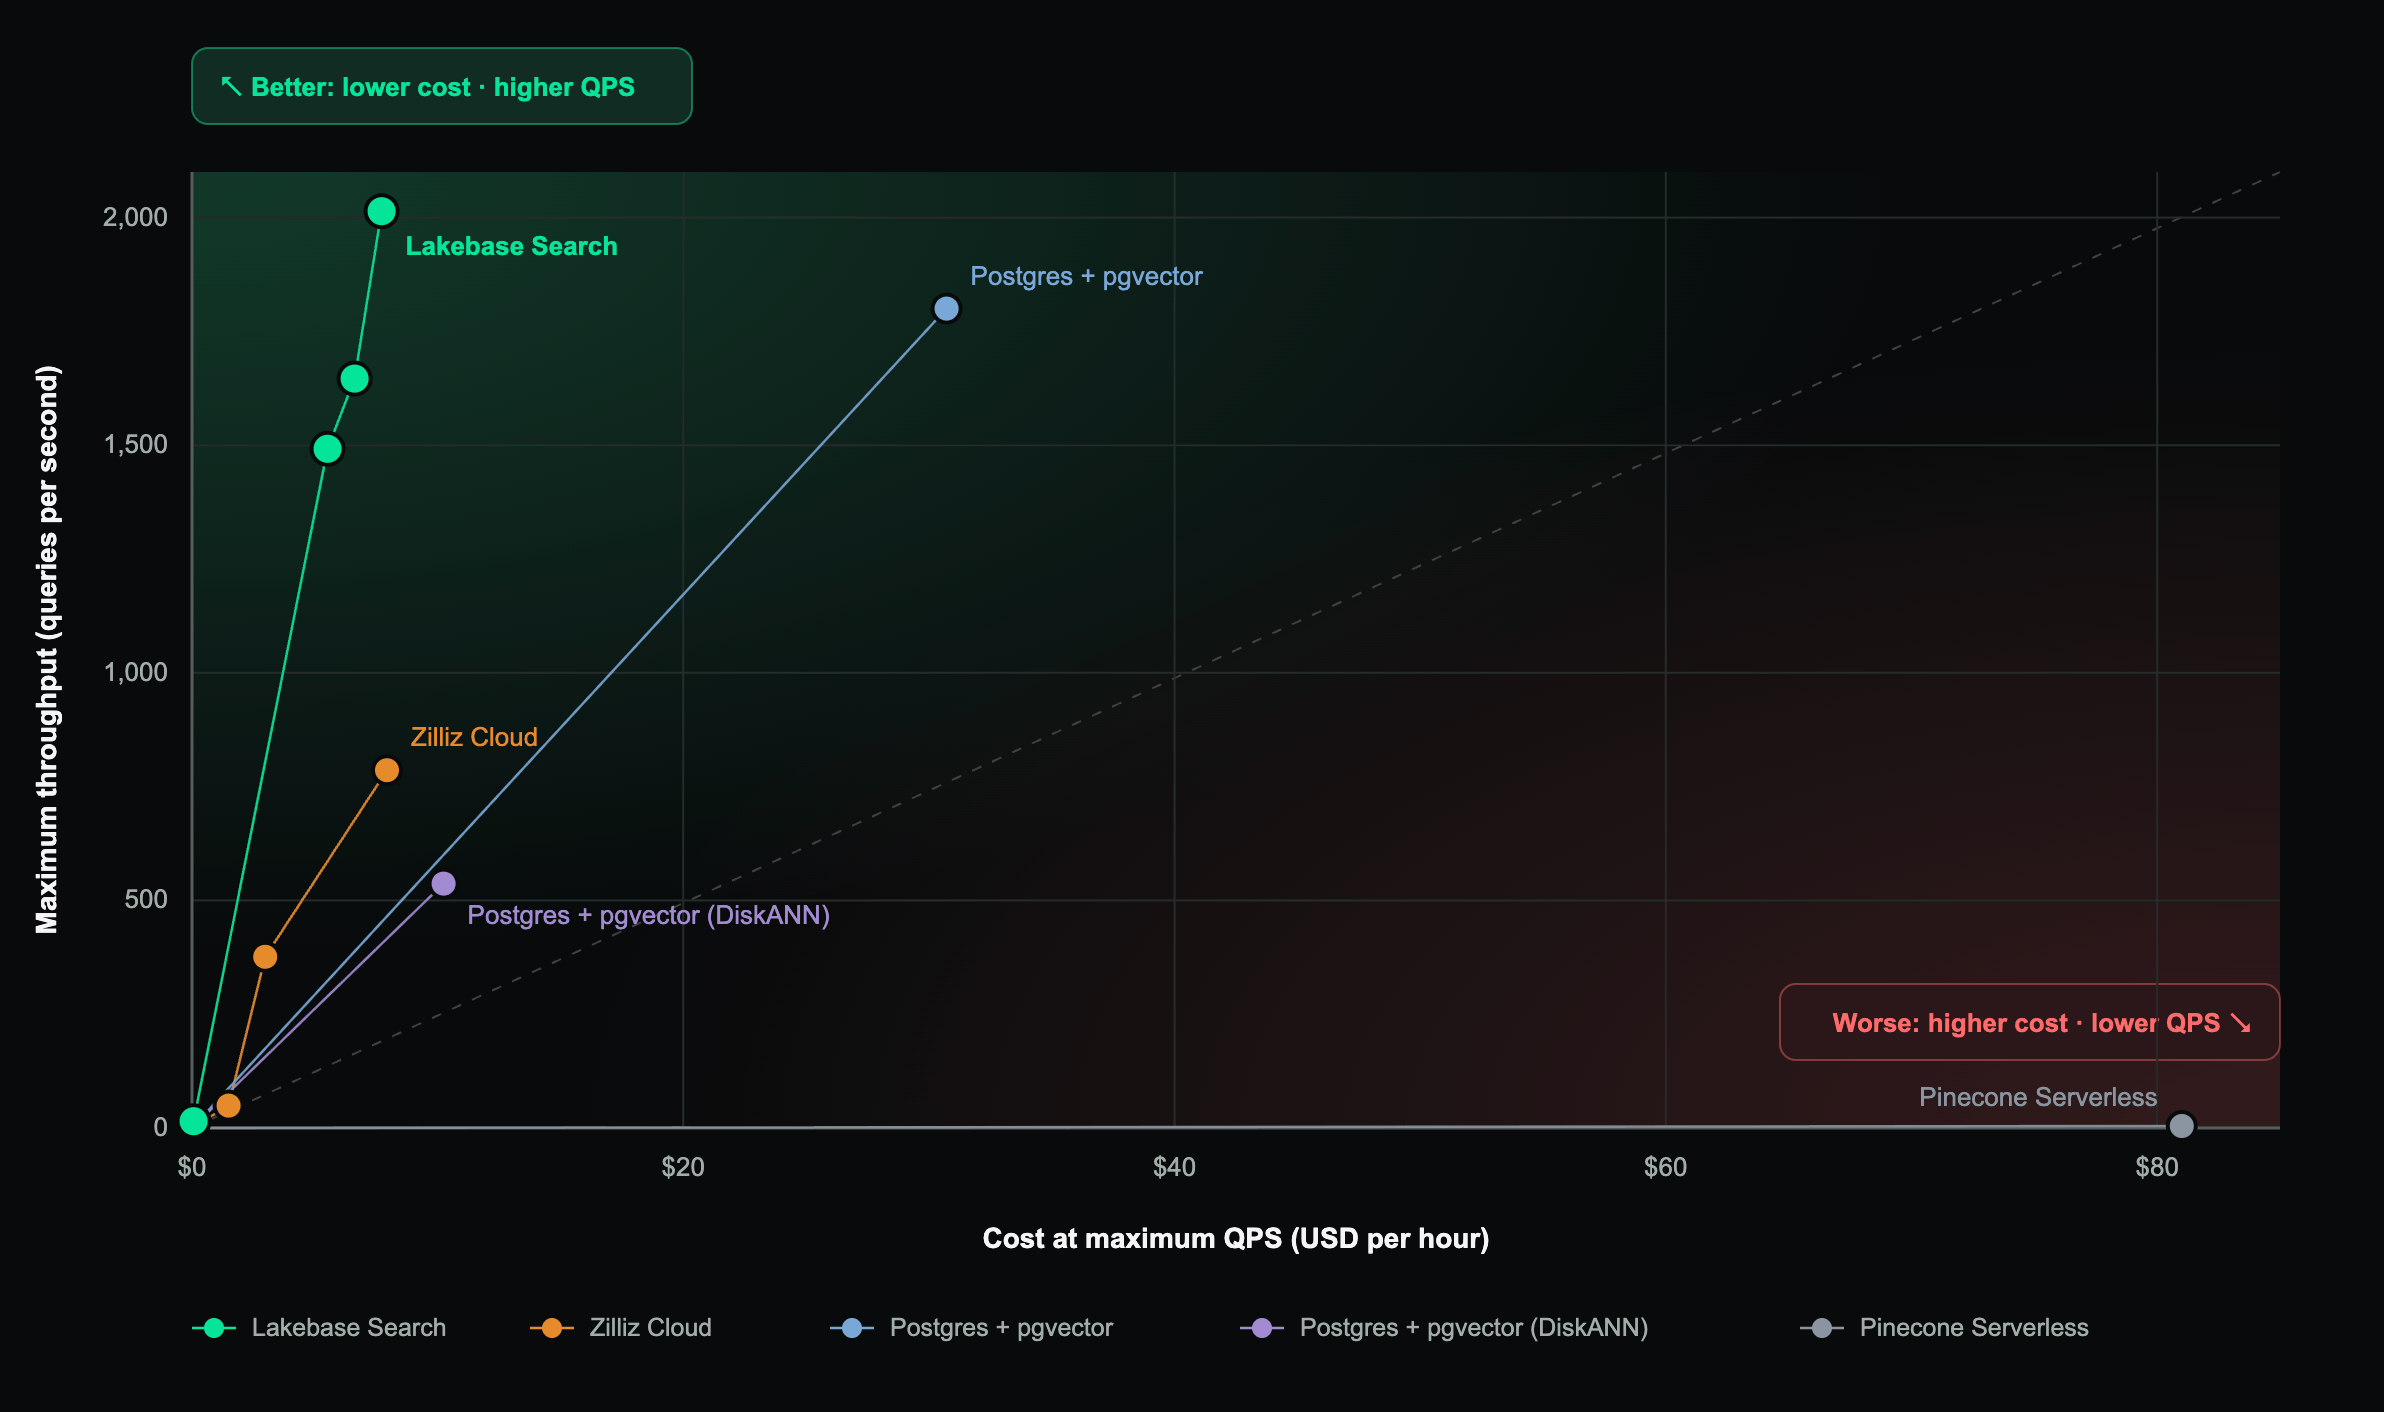
Task: Click the '$40' x-axis tick label
Action: [1174, 1167]
